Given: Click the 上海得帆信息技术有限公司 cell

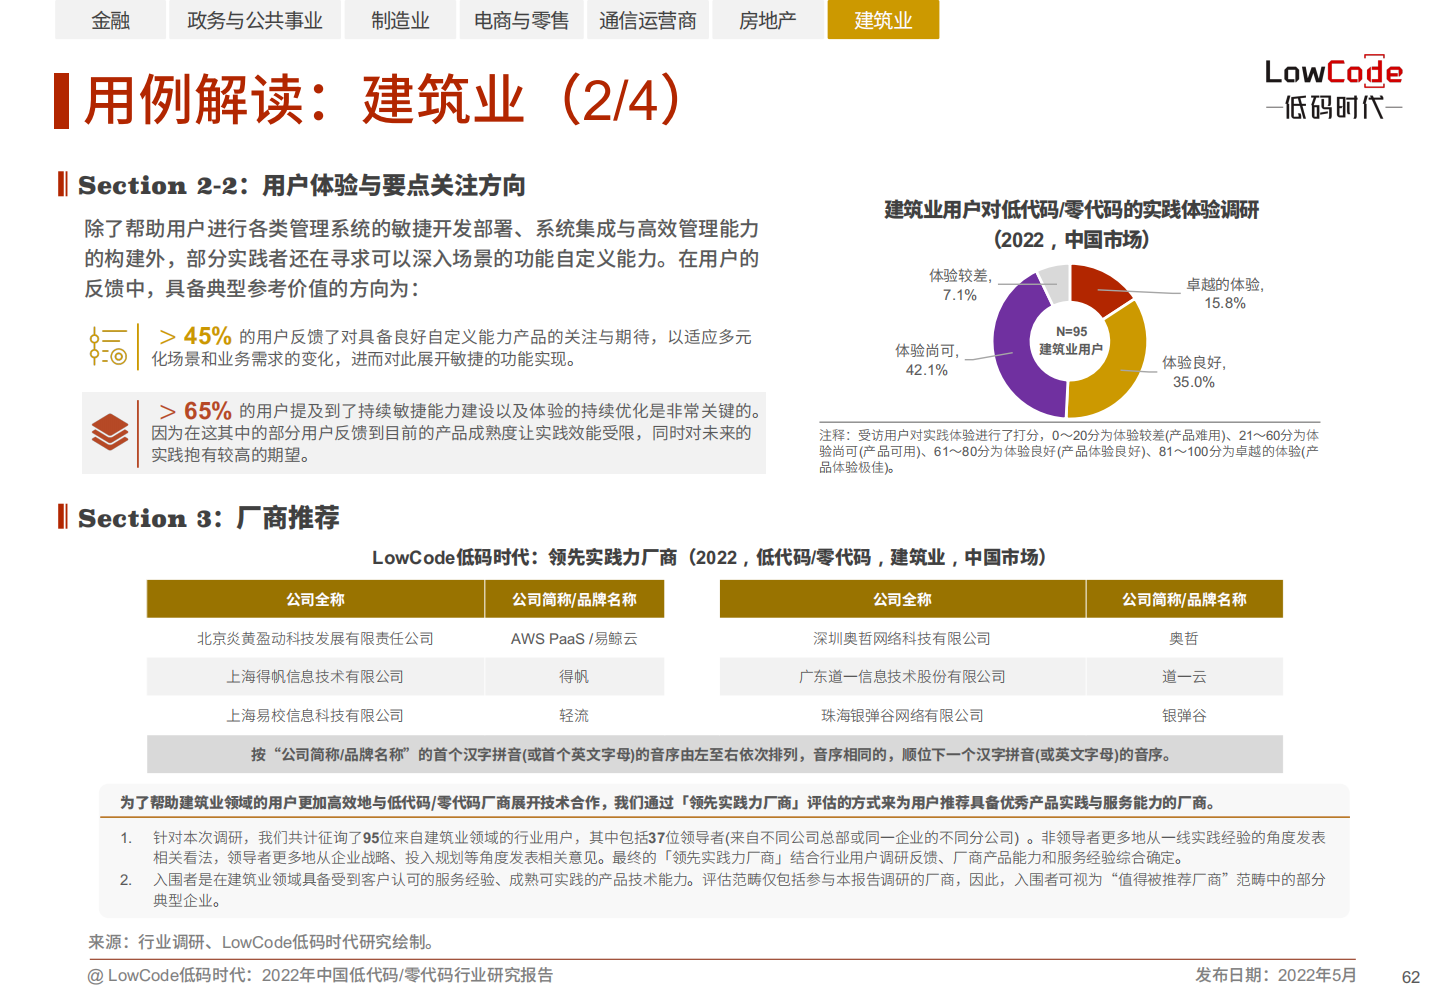Looking at the screenshot, I should tap(315, 676).
